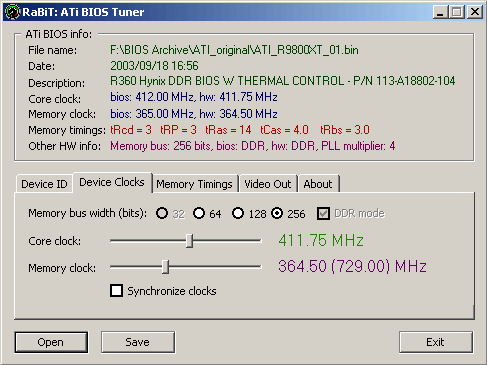Choose 128-bit memory bus width
This screenshot has height=365, width=487.
click(238, 213)
